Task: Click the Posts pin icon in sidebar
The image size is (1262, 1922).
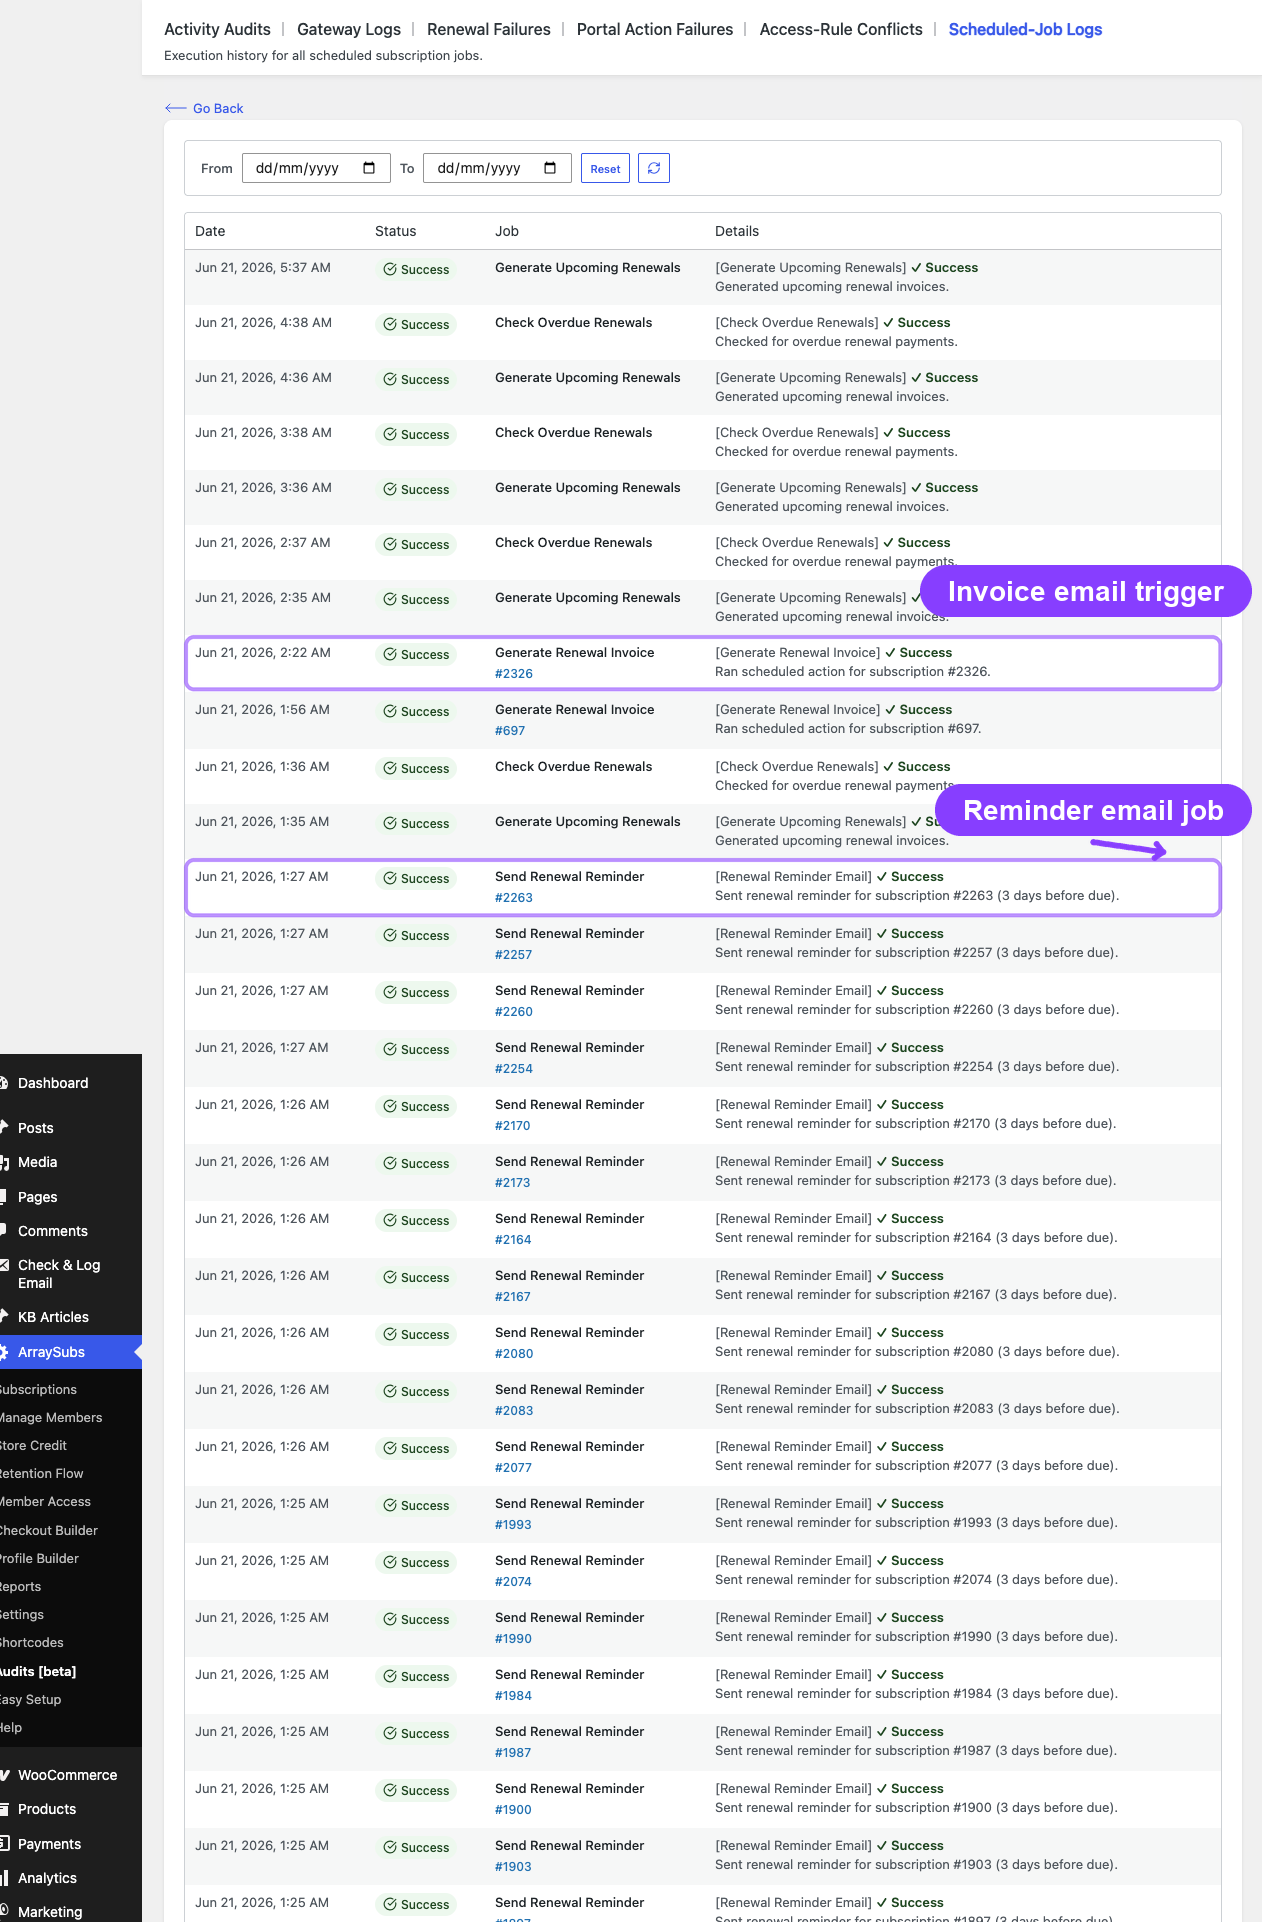Action: tap(4, 1127)
